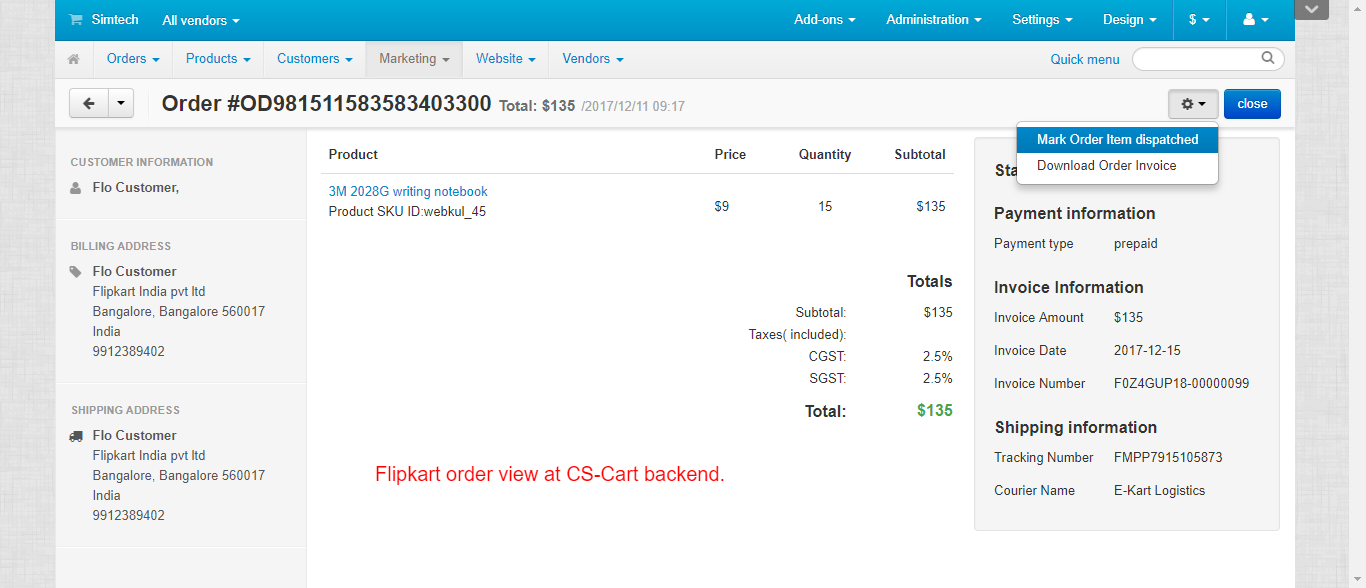The image size is (1366, 588).
Task: Click the Invoice Amount $135 value
Action: (1128, 318)
